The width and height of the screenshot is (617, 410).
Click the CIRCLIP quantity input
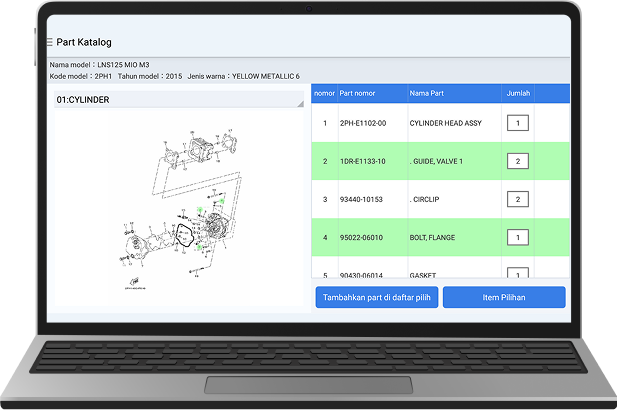click(517, 199)
